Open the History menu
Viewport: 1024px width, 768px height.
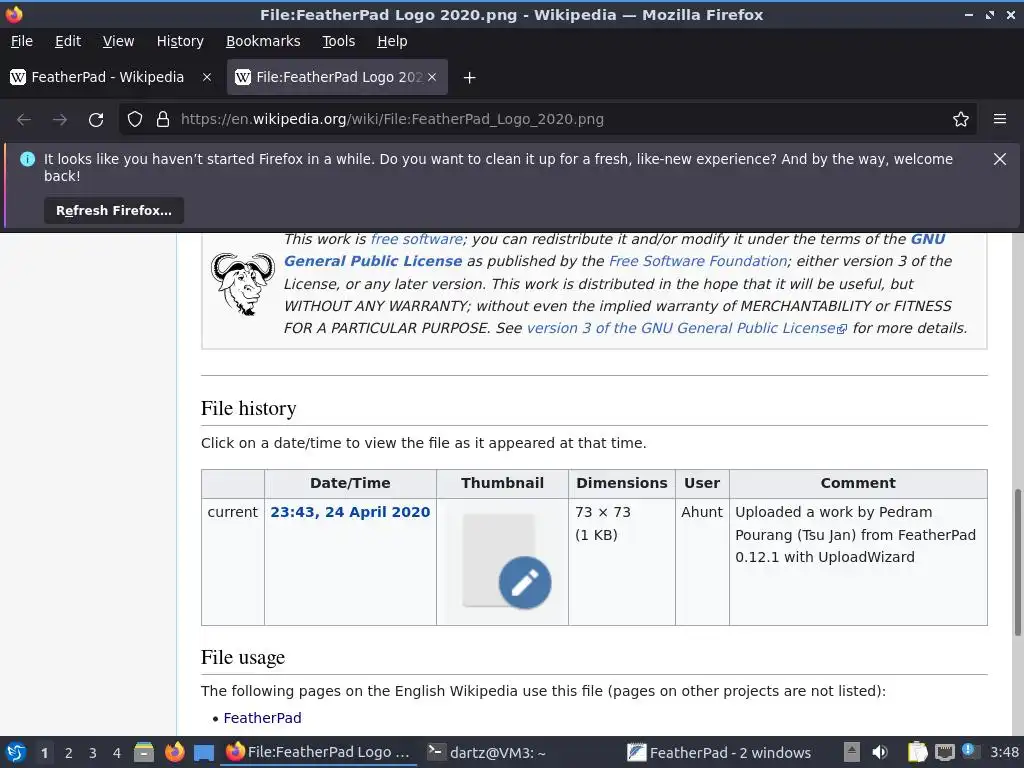point(180,41)
